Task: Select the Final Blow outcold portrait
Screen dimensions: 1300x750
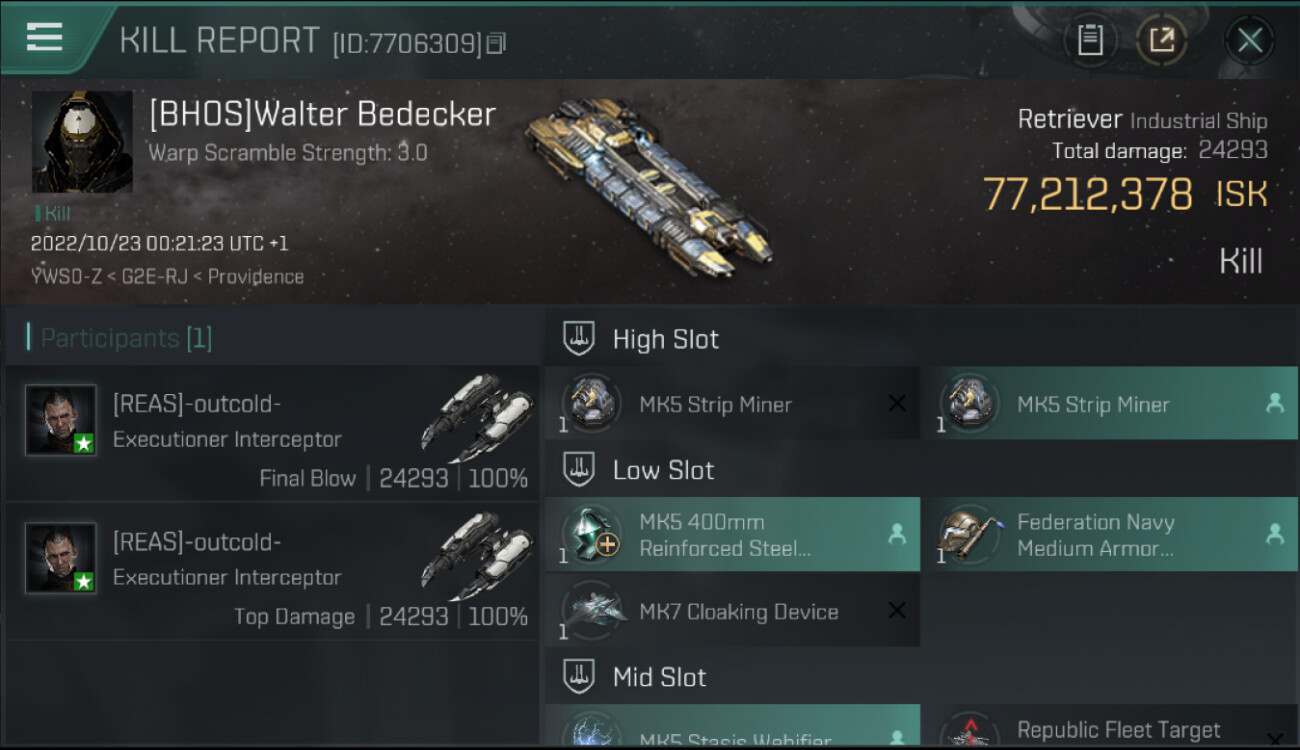Action: click(61, 420)
